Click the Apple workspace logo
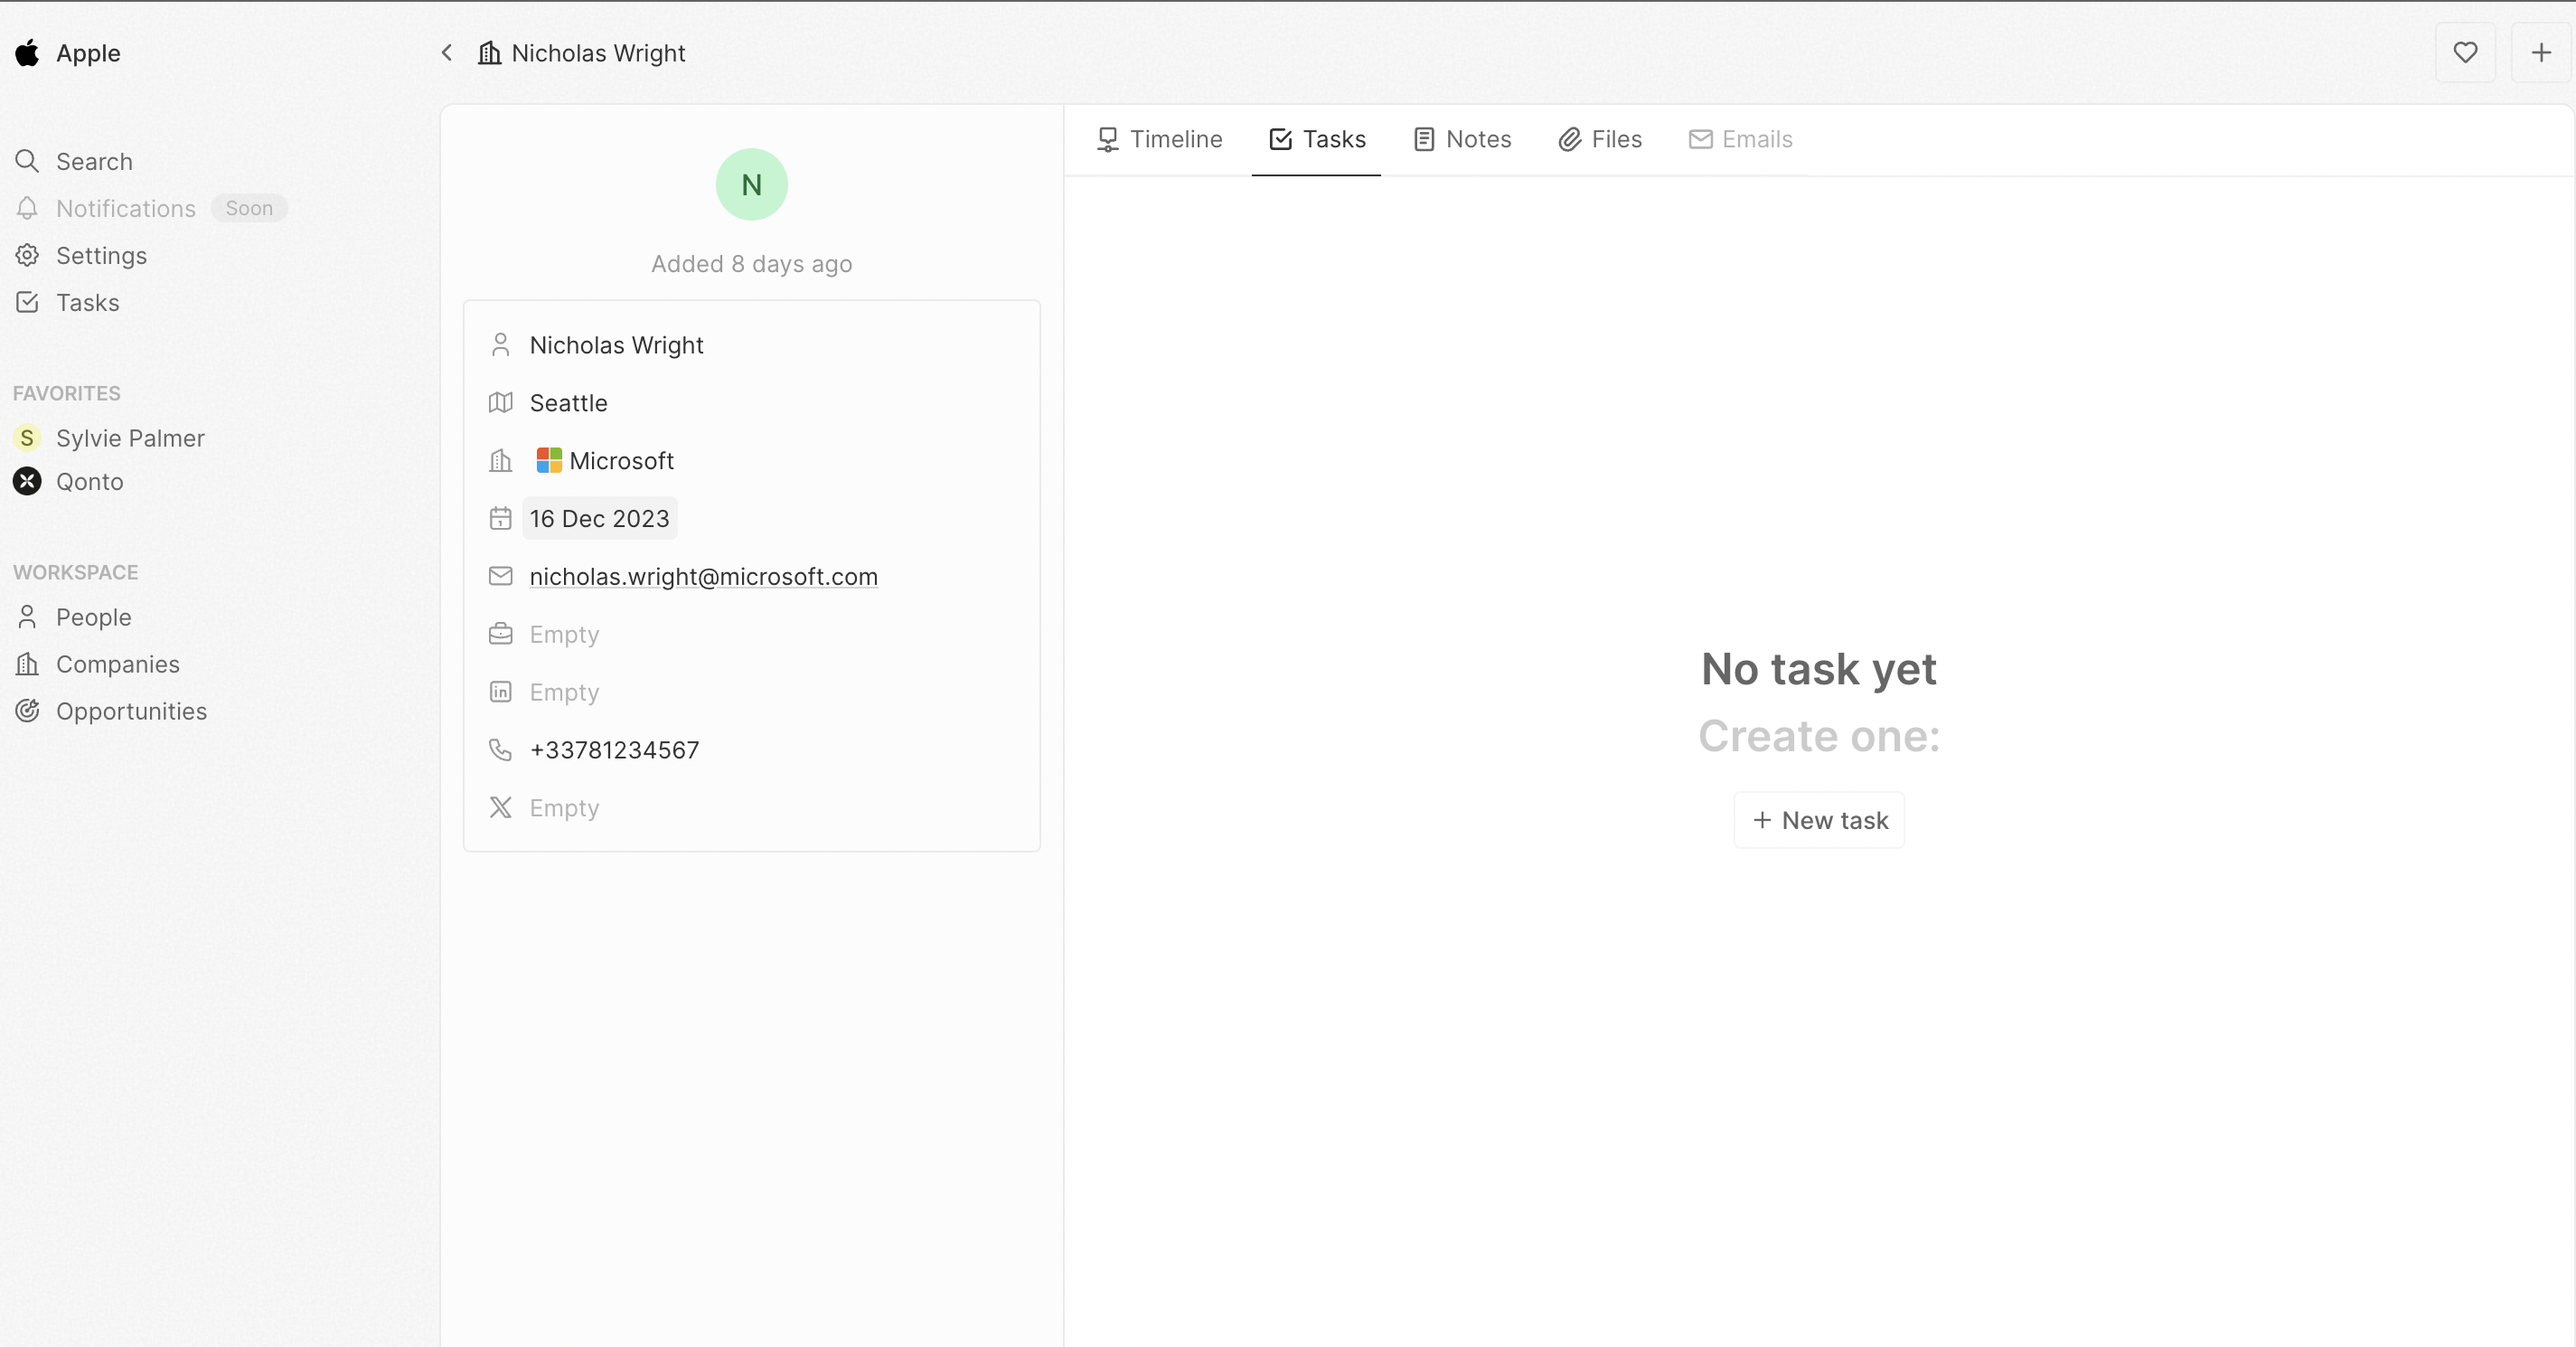2576x1347 pixels. (27, 52)
